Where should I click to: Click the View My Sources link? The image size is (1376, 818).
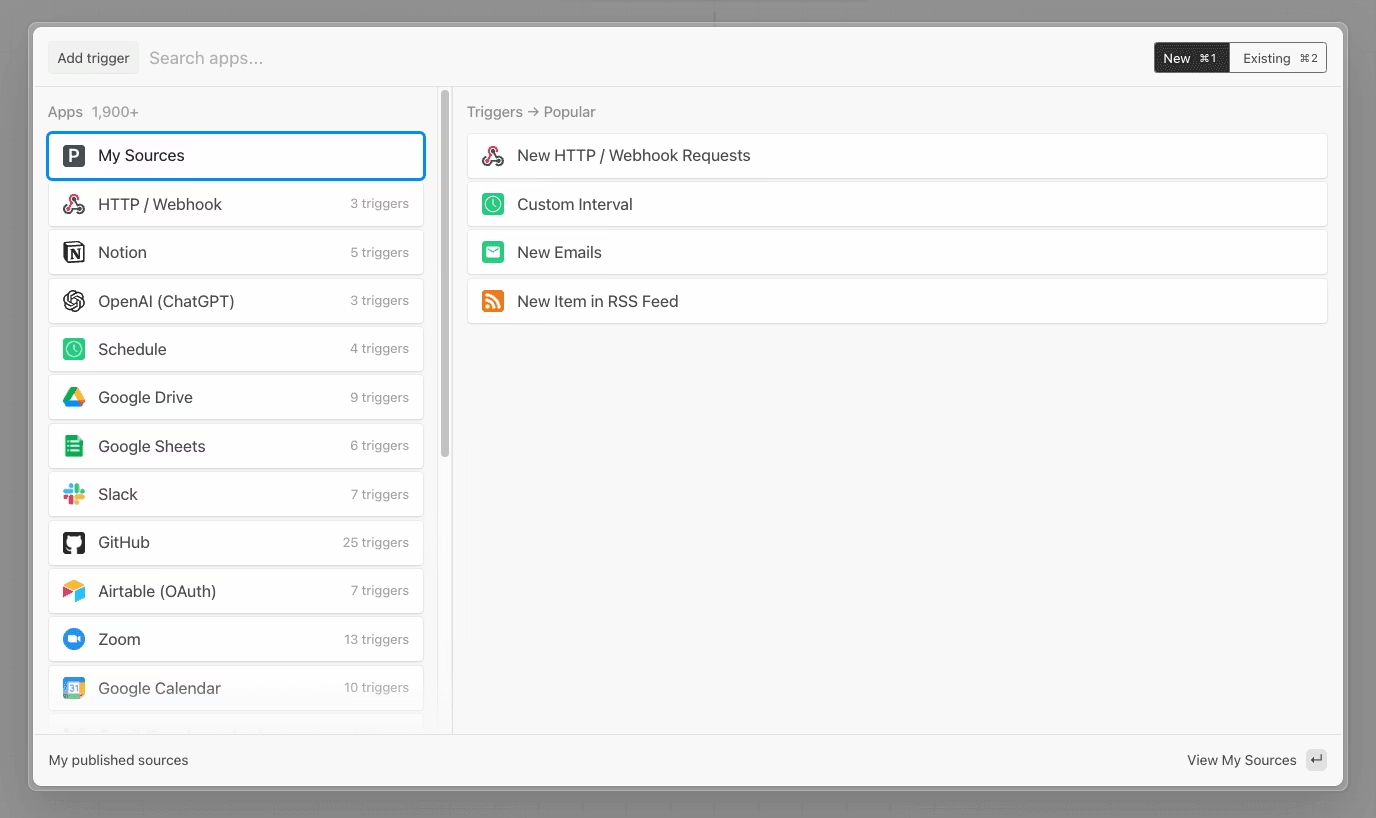pyautogui.click(x=1241, y=760)
